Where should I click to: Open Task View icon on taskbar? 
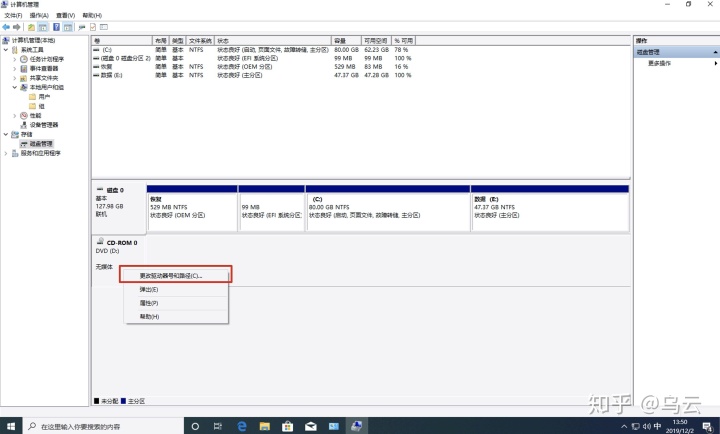218,426
